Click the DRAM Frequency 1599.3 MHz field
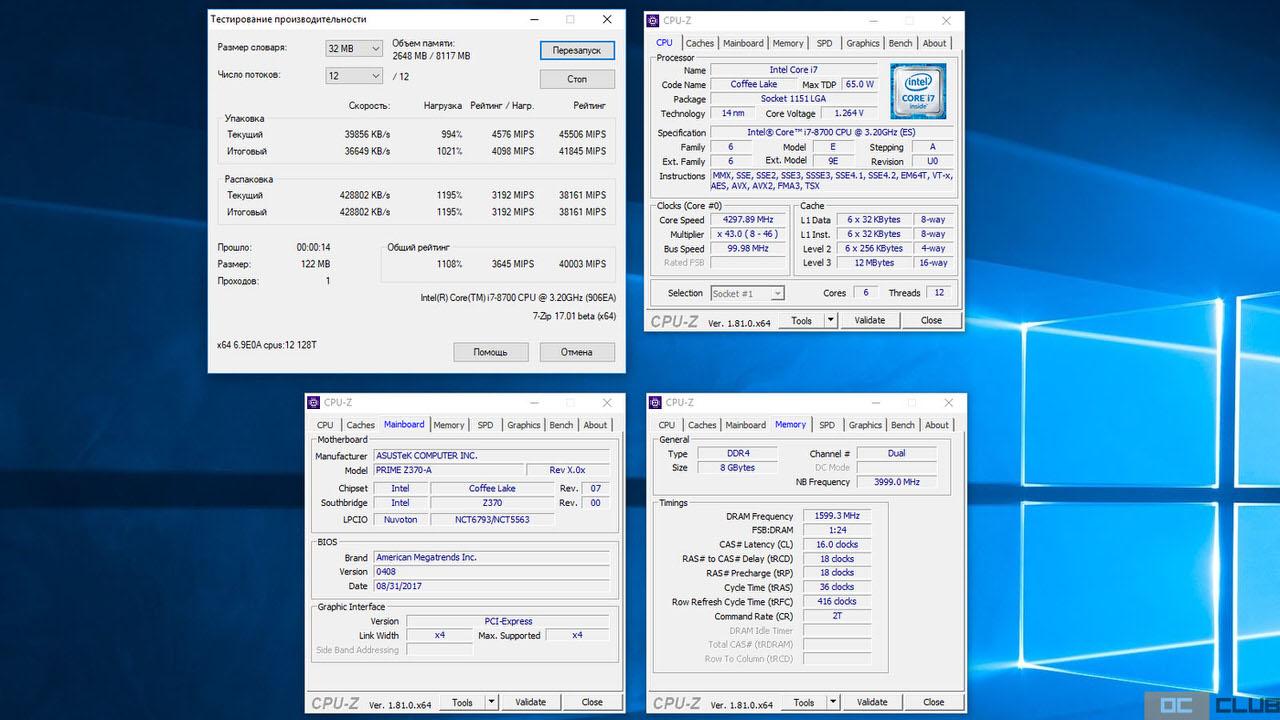The height and width of the screenshot is (720, 1280). pyautogui.click(x=837, y=516)
